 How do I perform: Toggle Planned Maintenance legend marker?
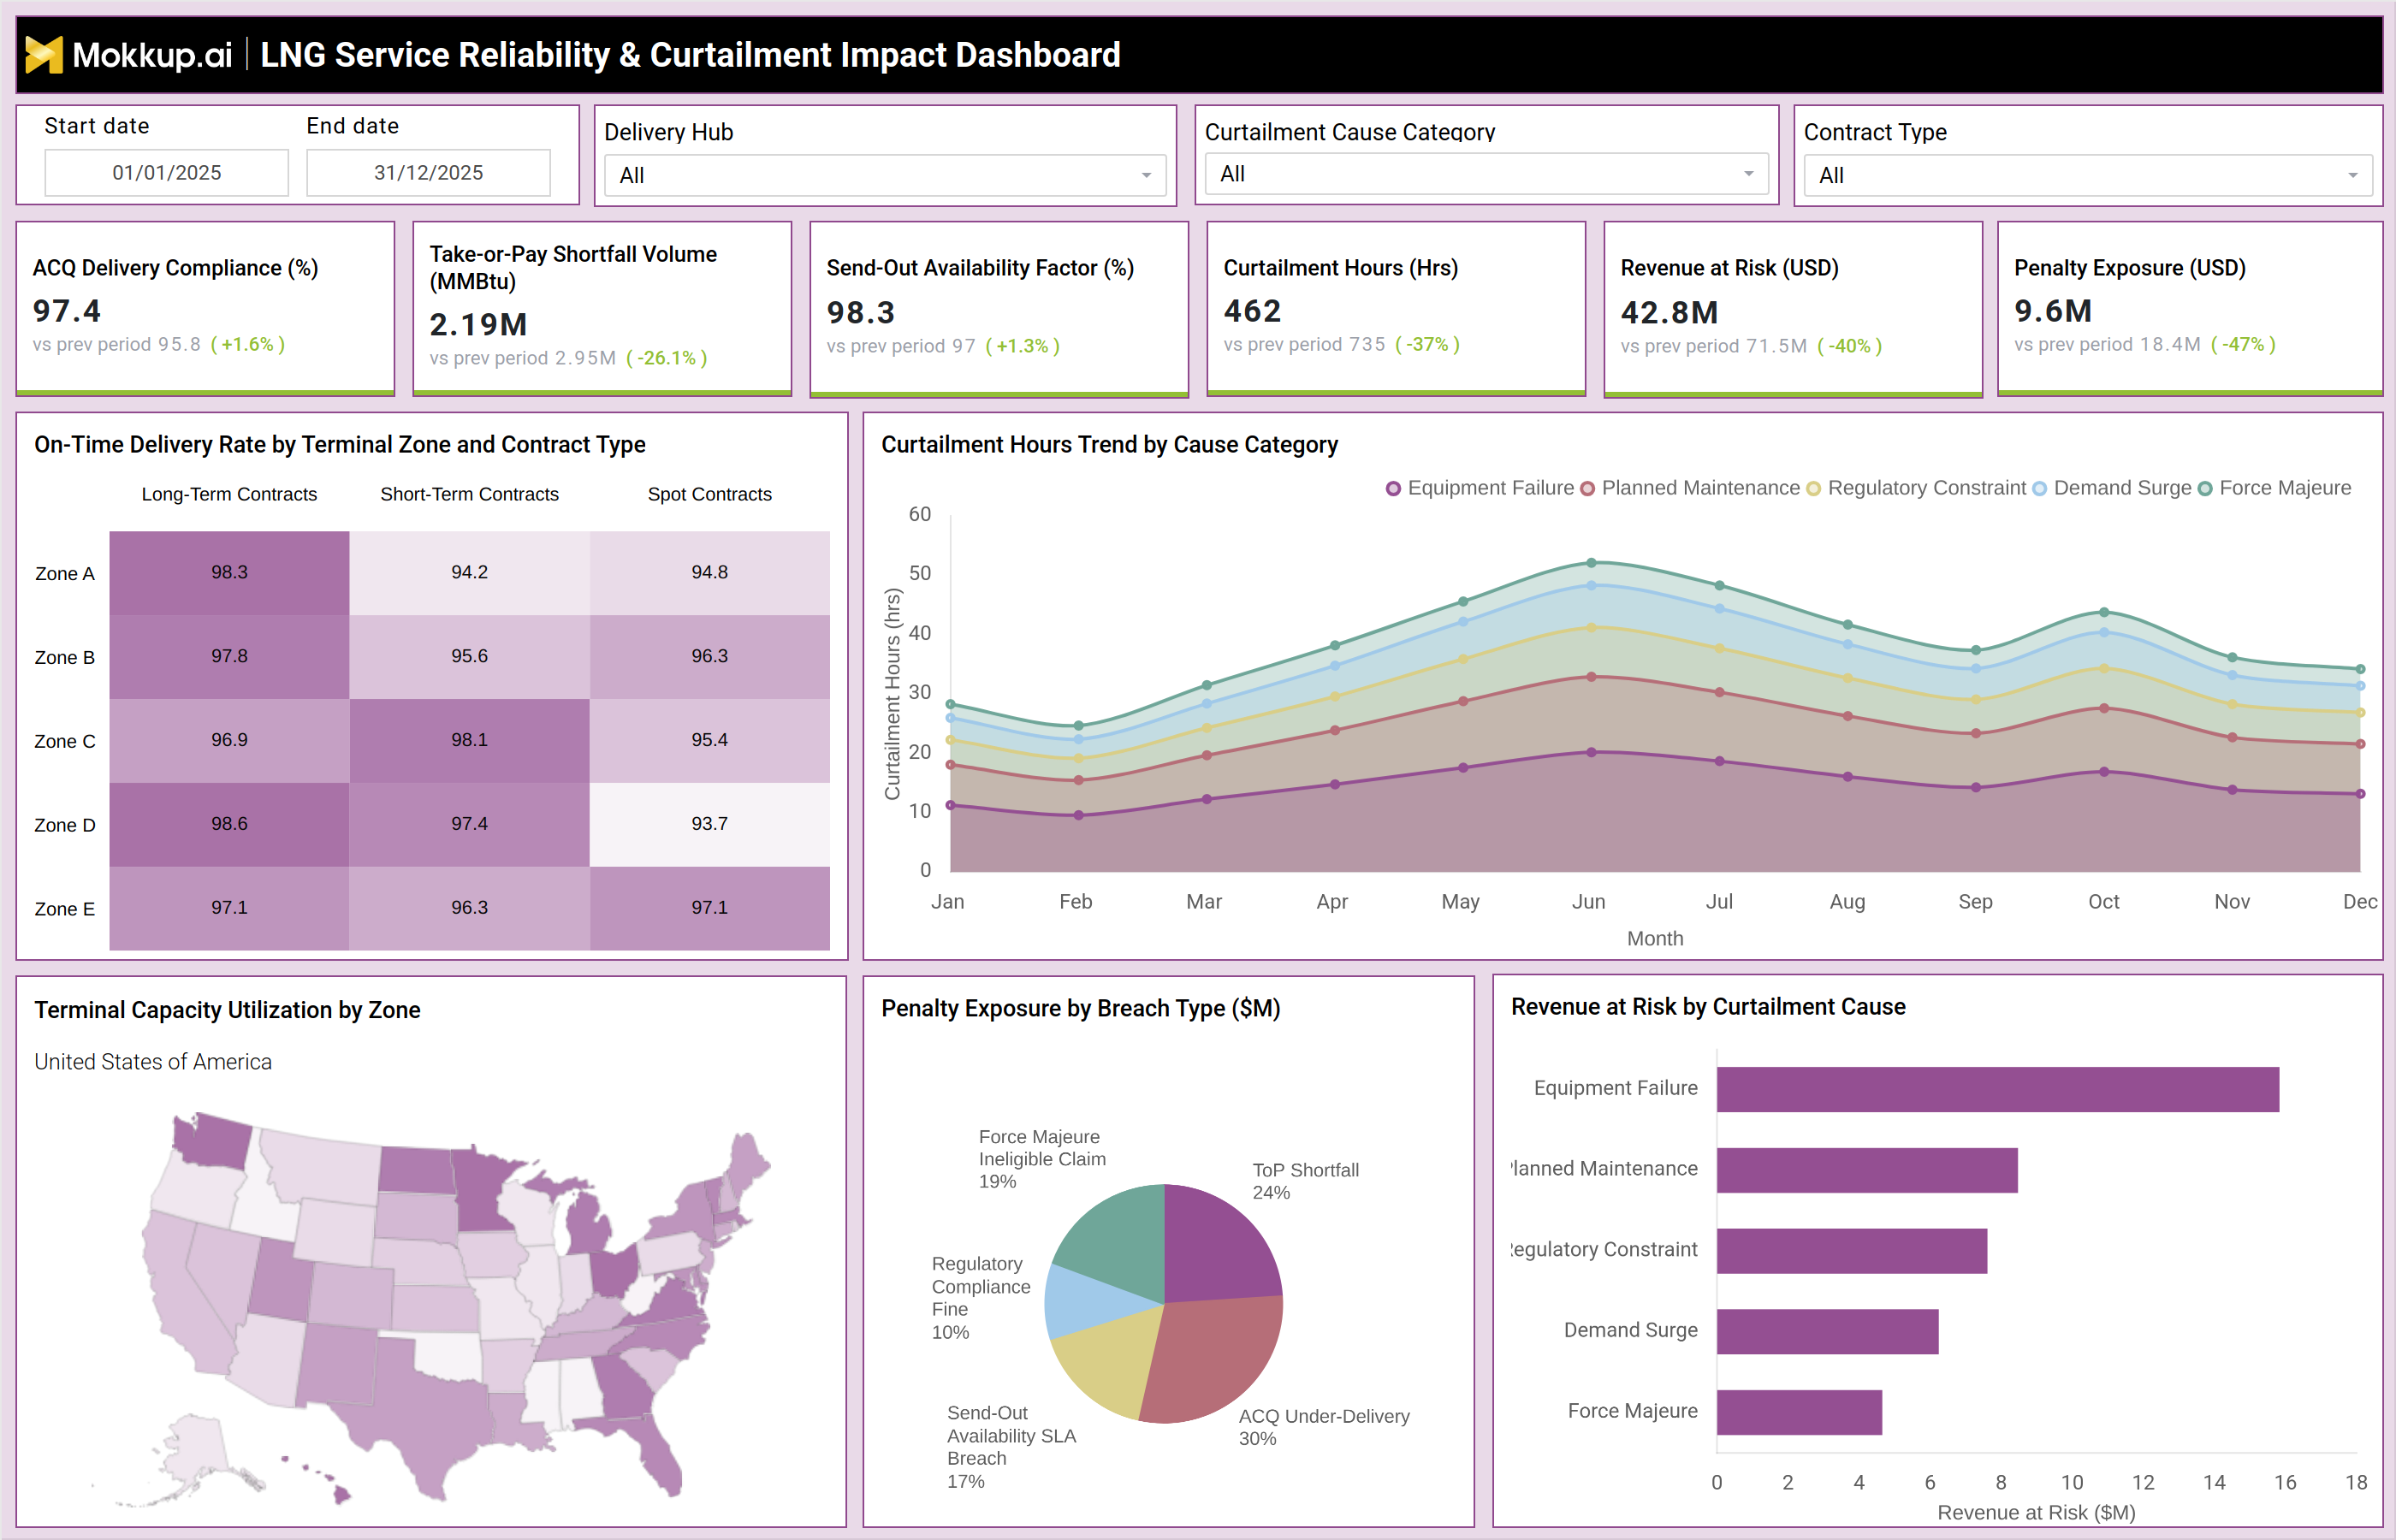(x=1587, y=488)
